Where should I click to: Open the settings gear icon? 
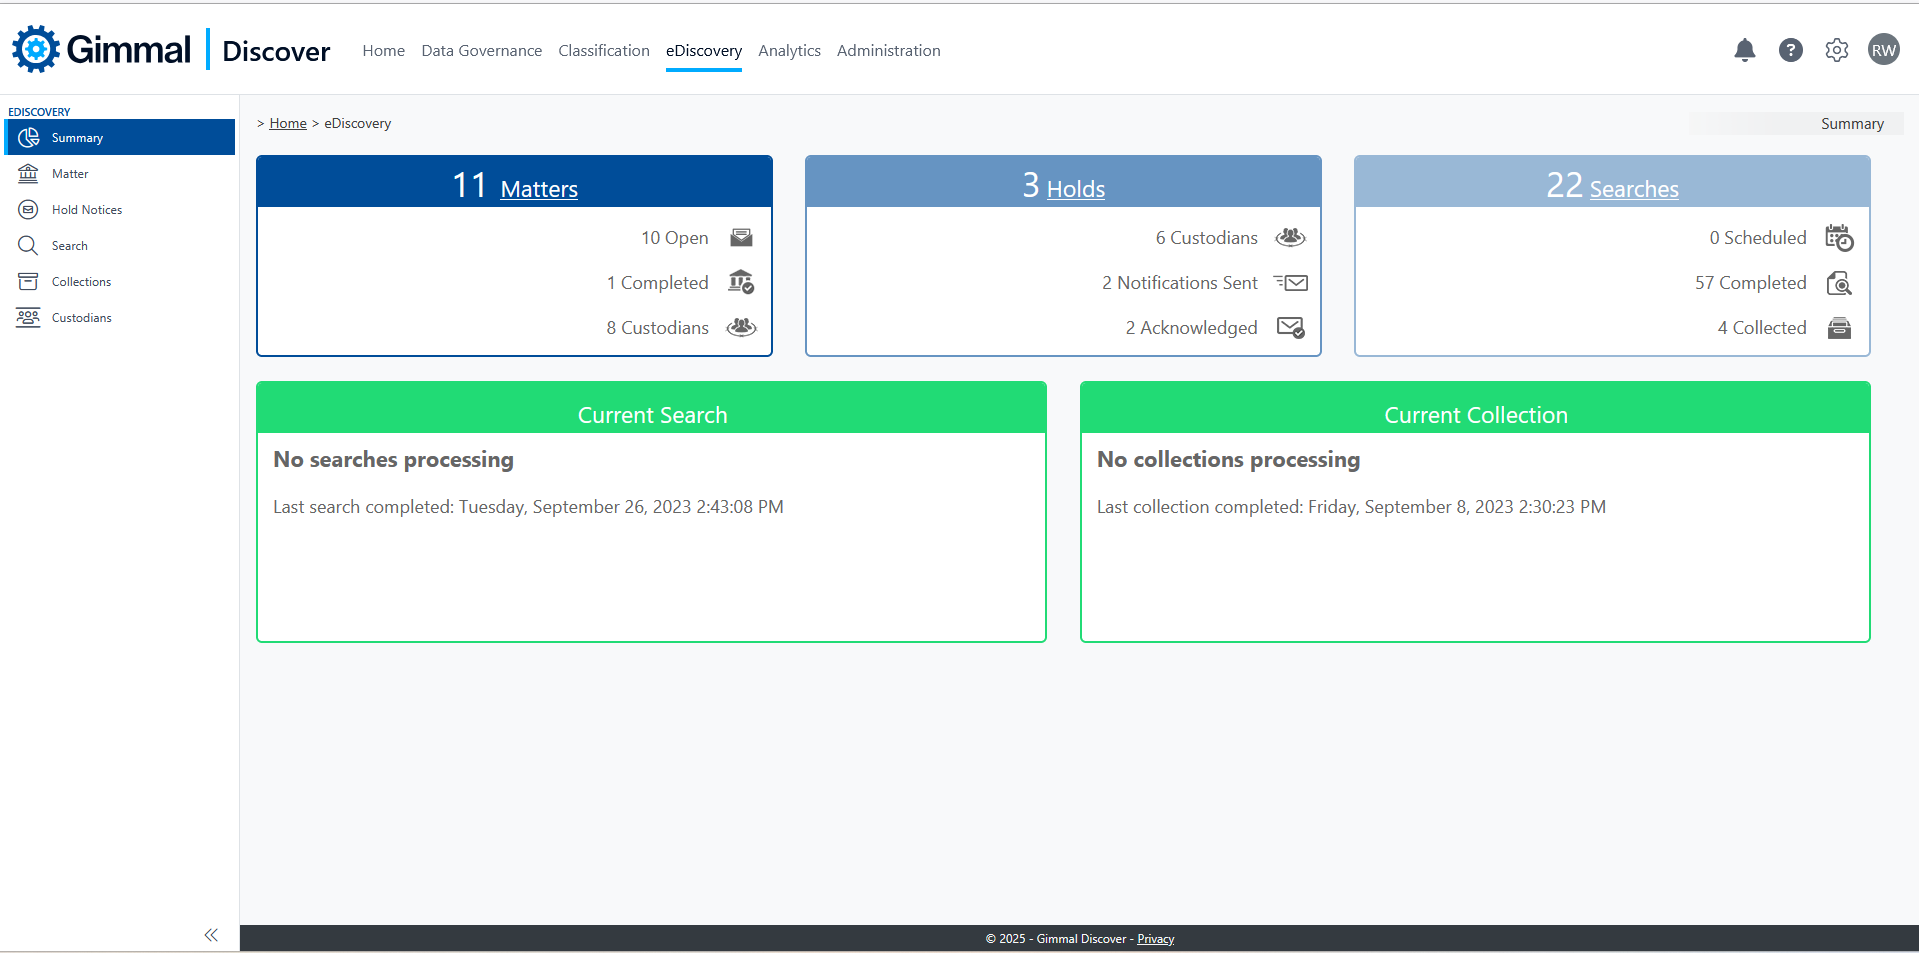pos(1836,50)
